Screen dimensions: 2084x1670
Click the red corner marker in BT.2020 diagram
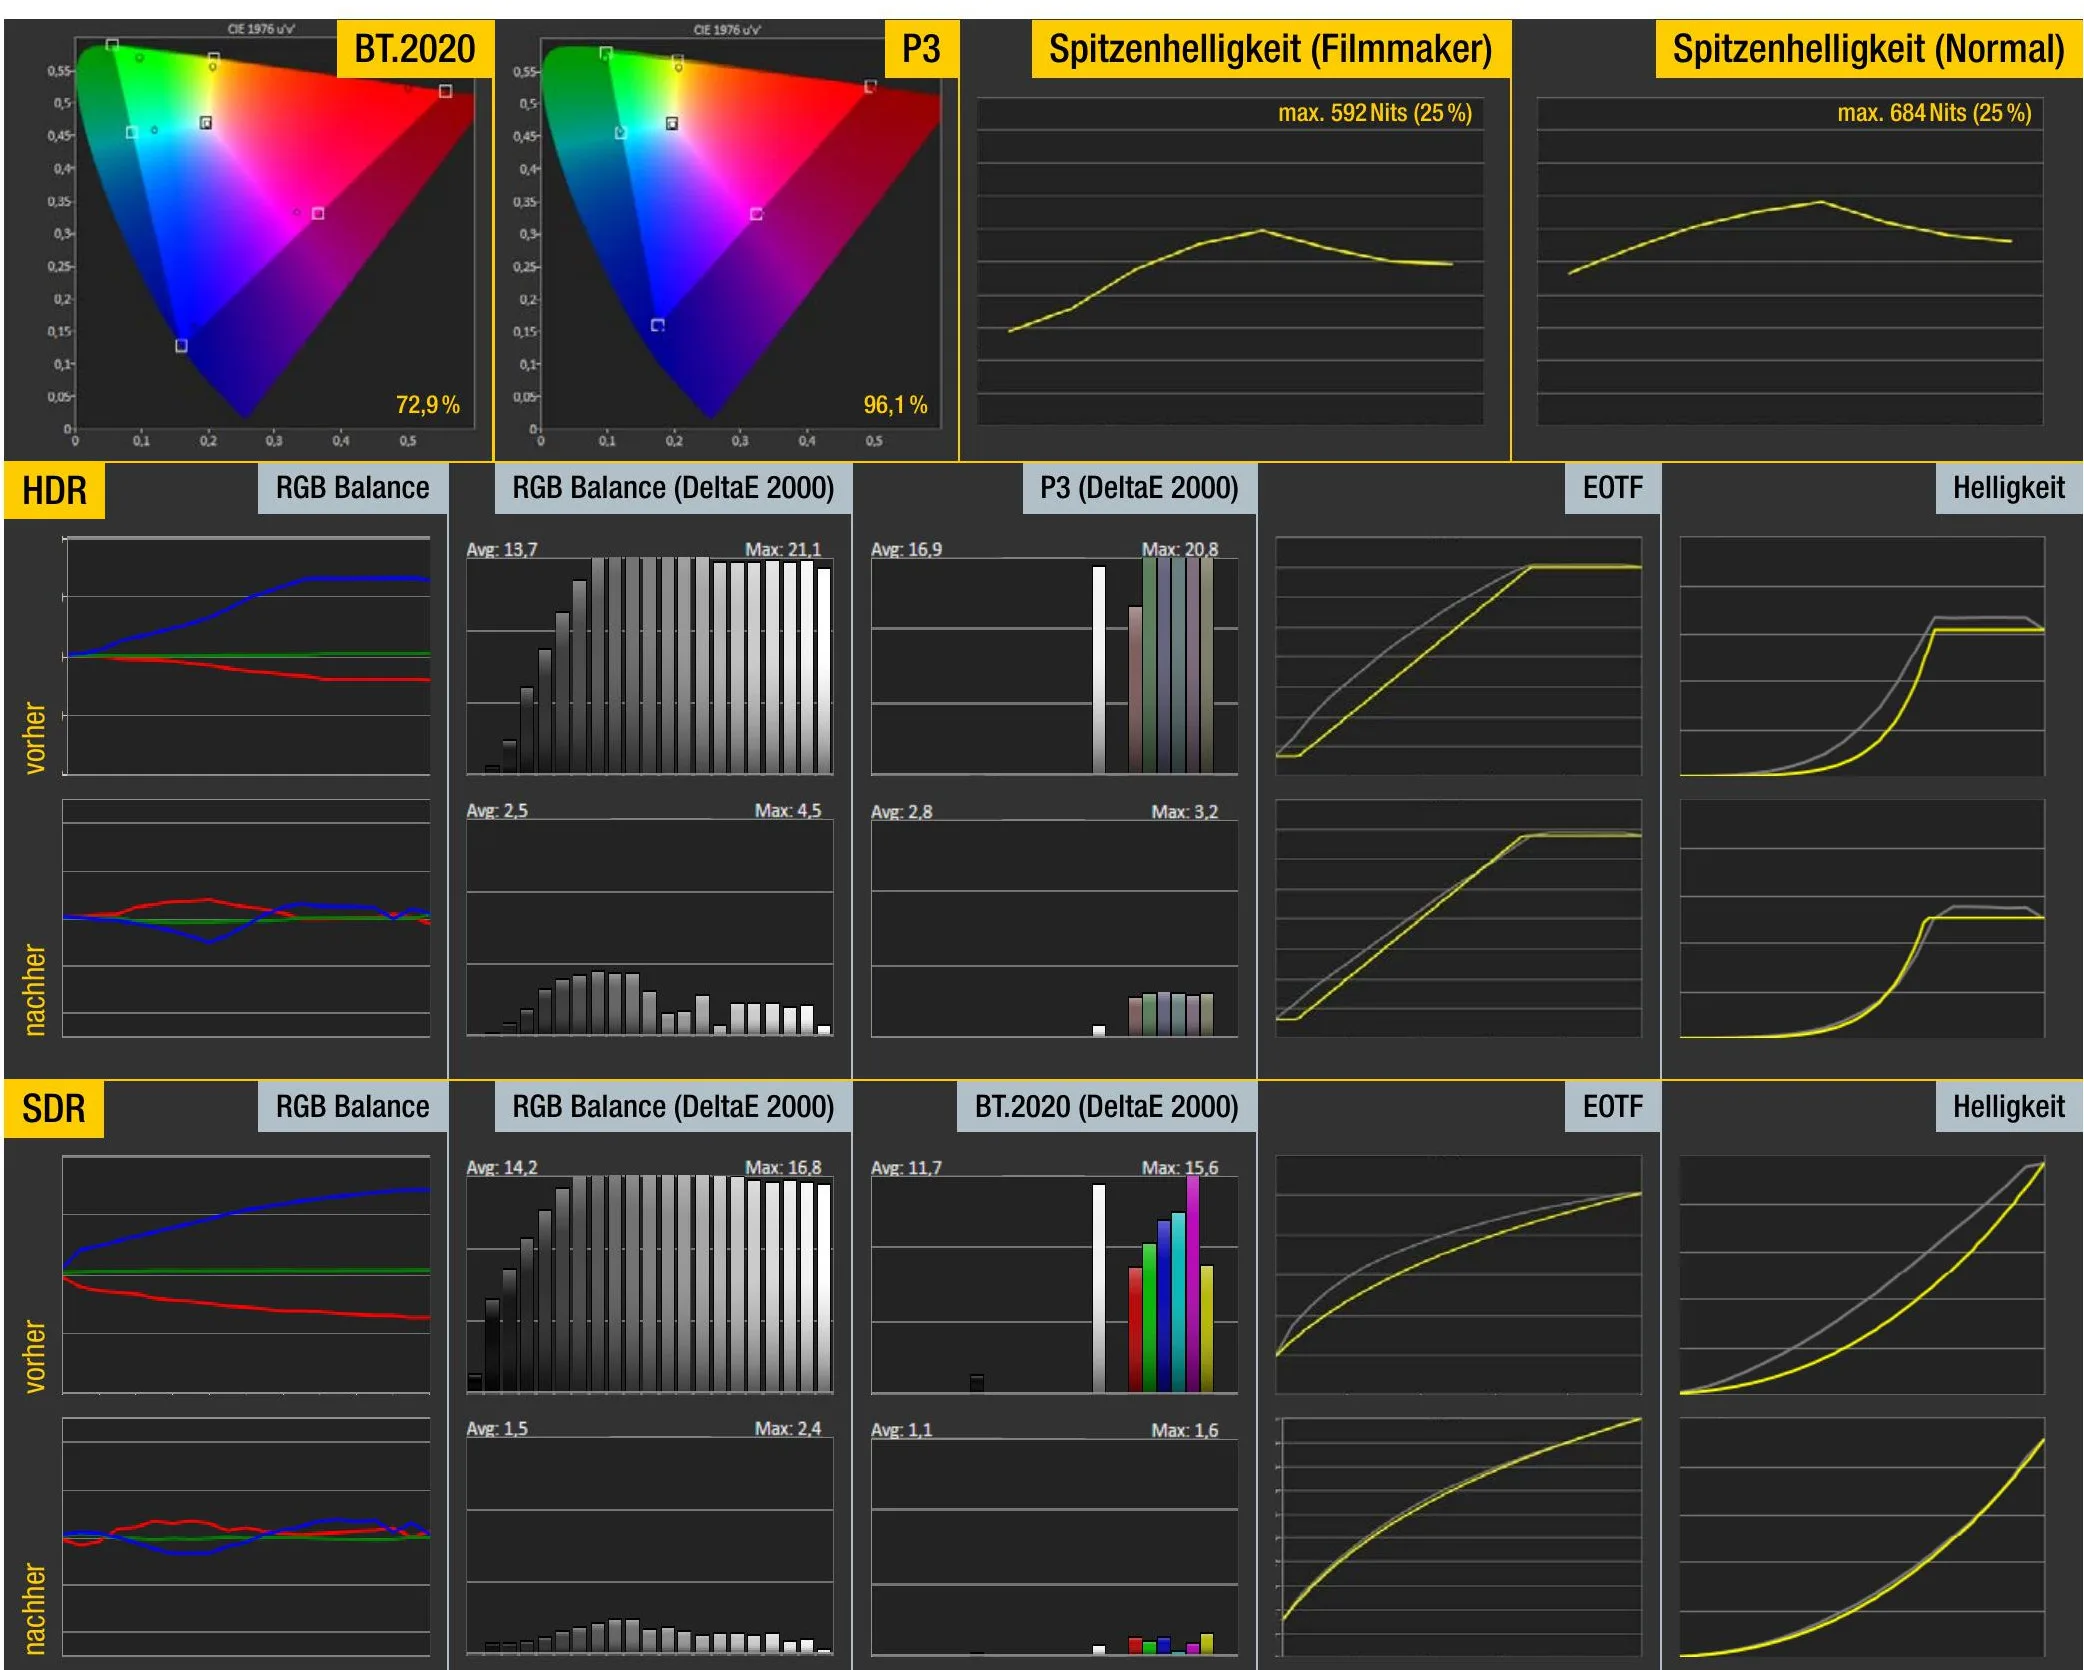point(445,91)
